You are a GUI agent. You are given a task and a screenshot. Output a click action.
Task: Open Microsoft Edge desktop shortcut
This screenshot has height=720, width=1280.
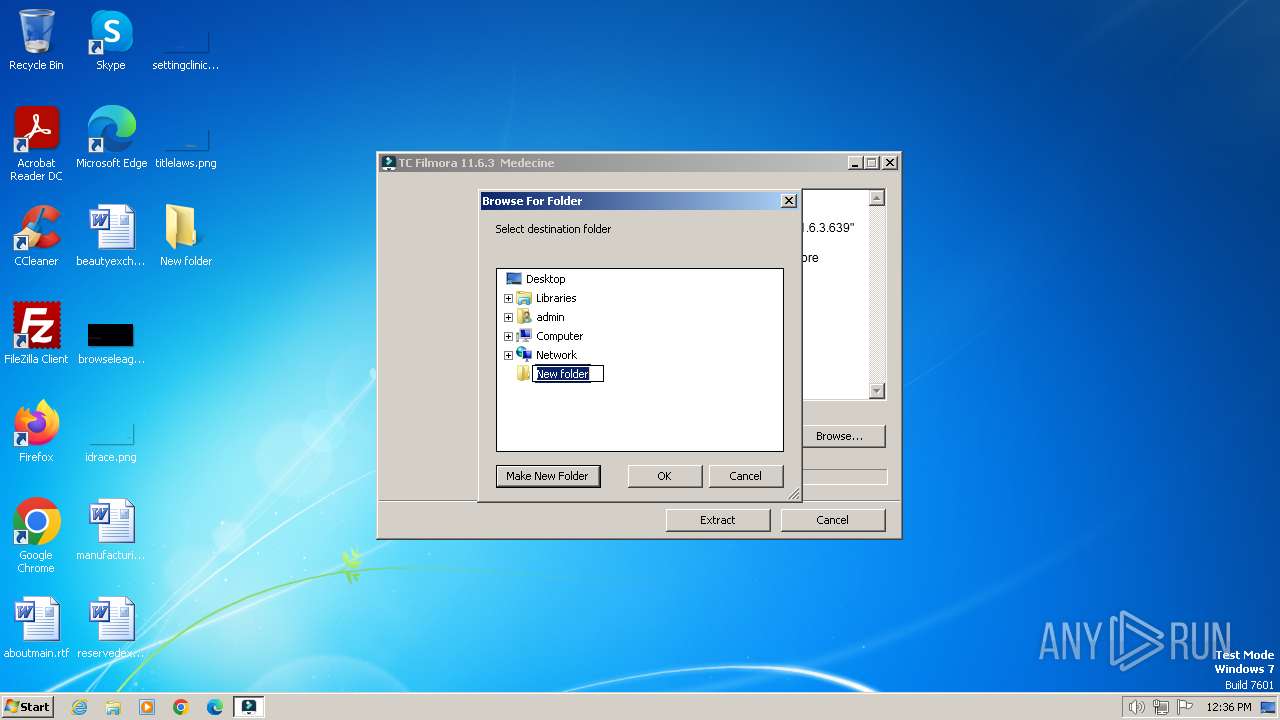[x=111, y=138]
